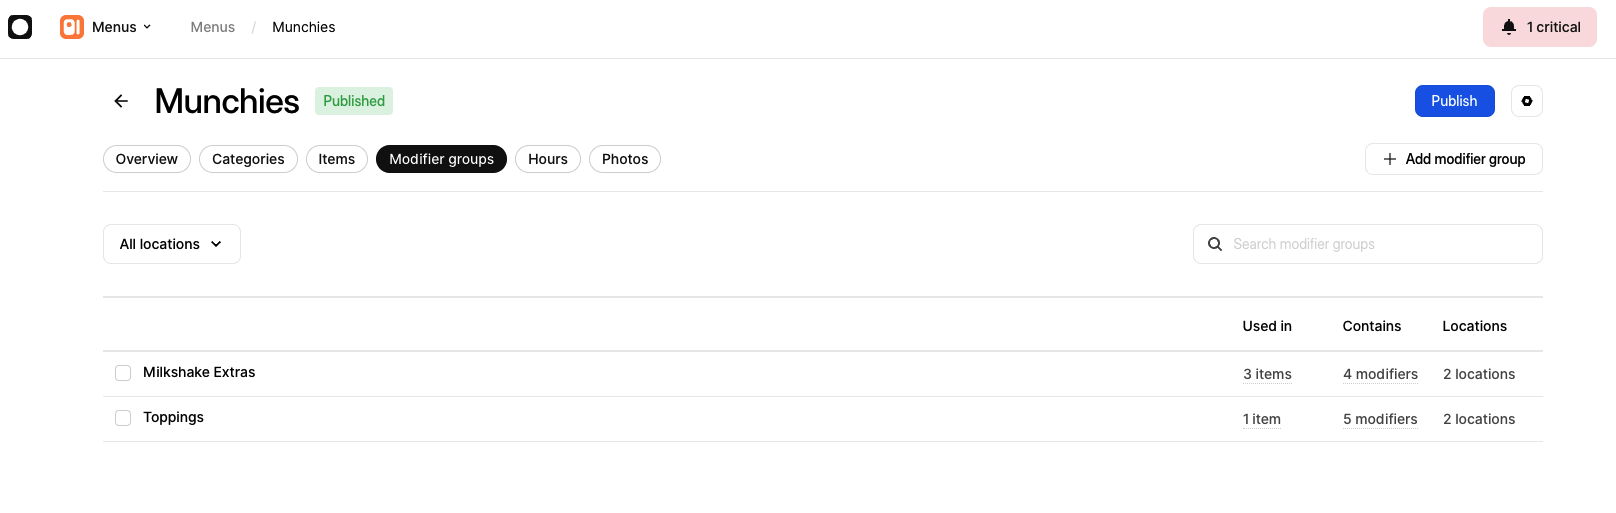The width and height of the screenshot is (1616, 513).
Task: Open the 1 critical alert button
Action: 1540,27
